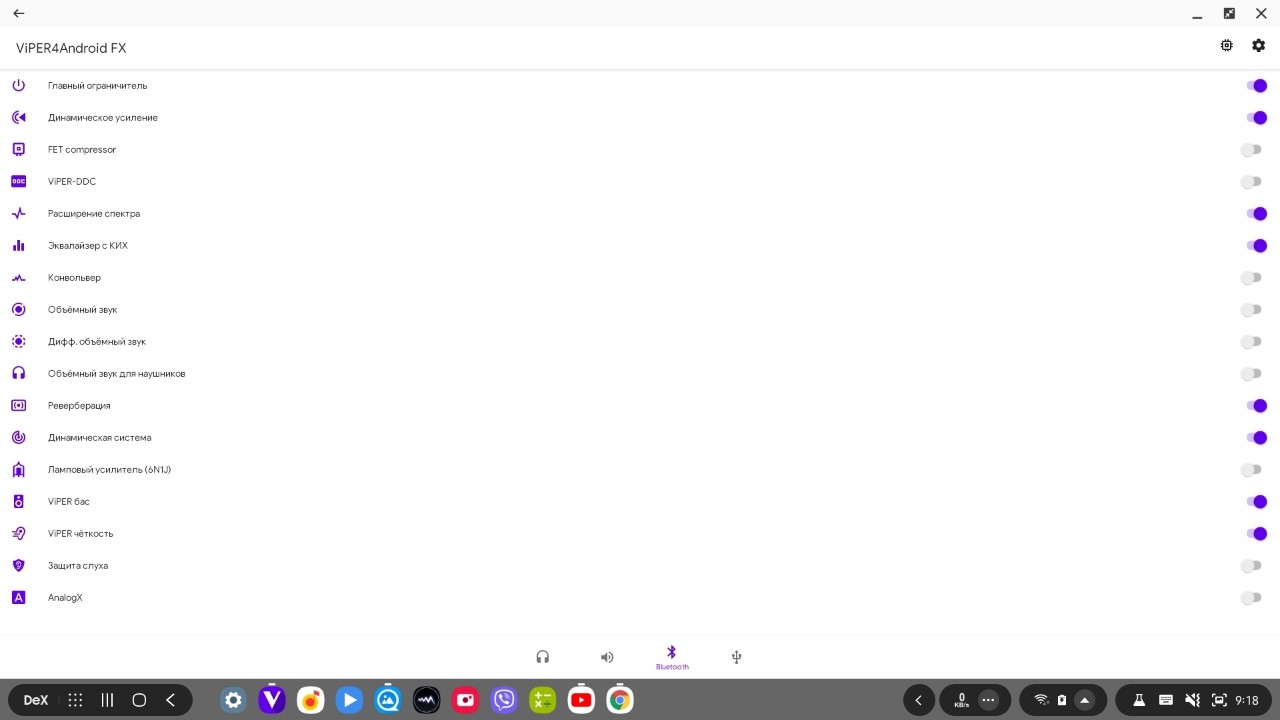Toggle the Объёмный звук switch on
This screenshot has height=720, width=1280.
click(1251, 310)
